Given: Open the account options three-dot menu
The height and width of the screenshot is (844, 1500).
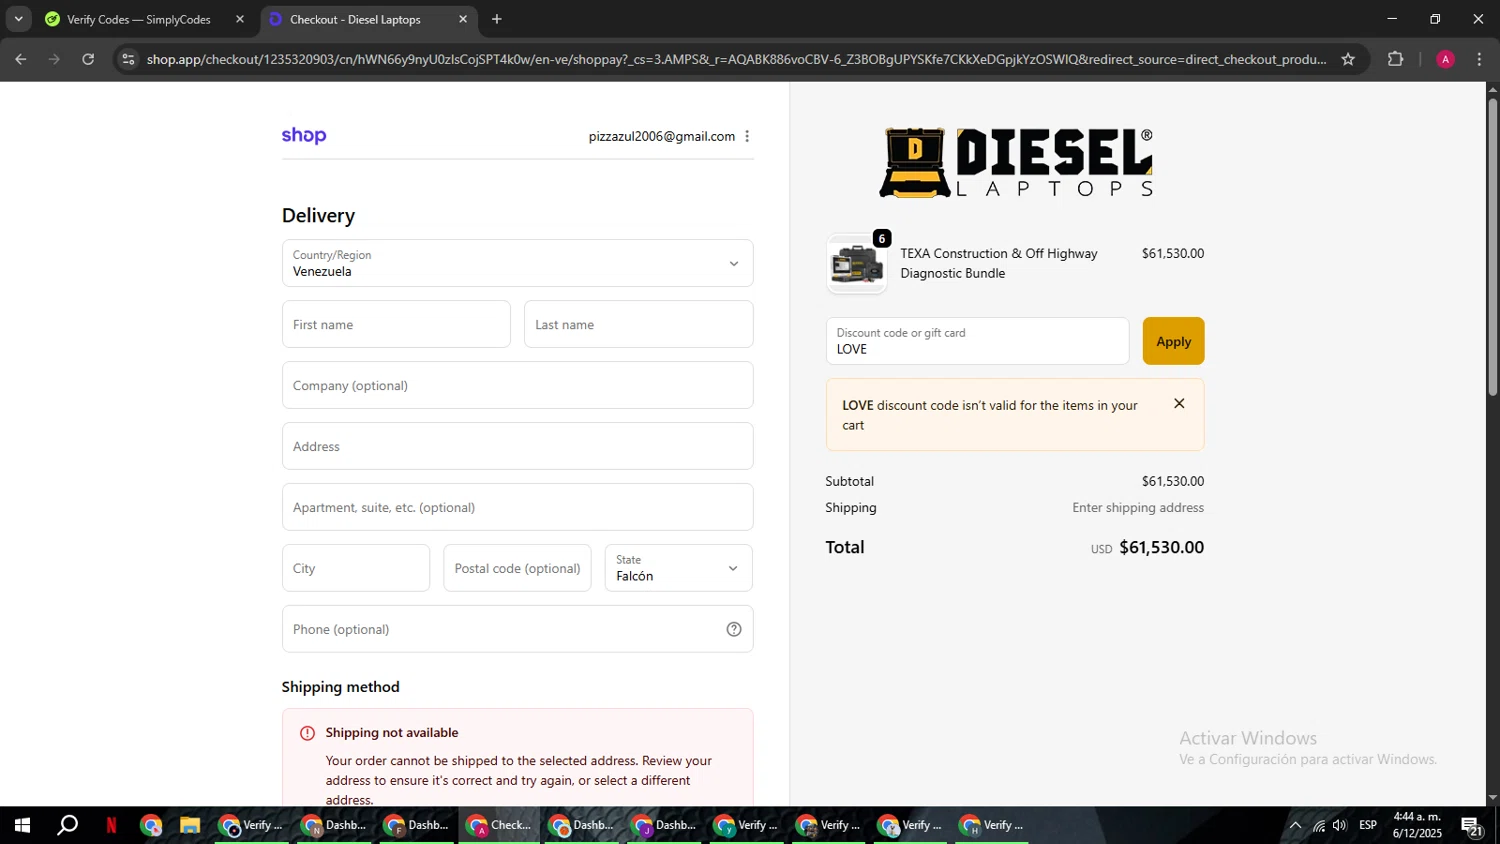Looking at the screenshot, I should pyautogui.click(x=747, y=136).
